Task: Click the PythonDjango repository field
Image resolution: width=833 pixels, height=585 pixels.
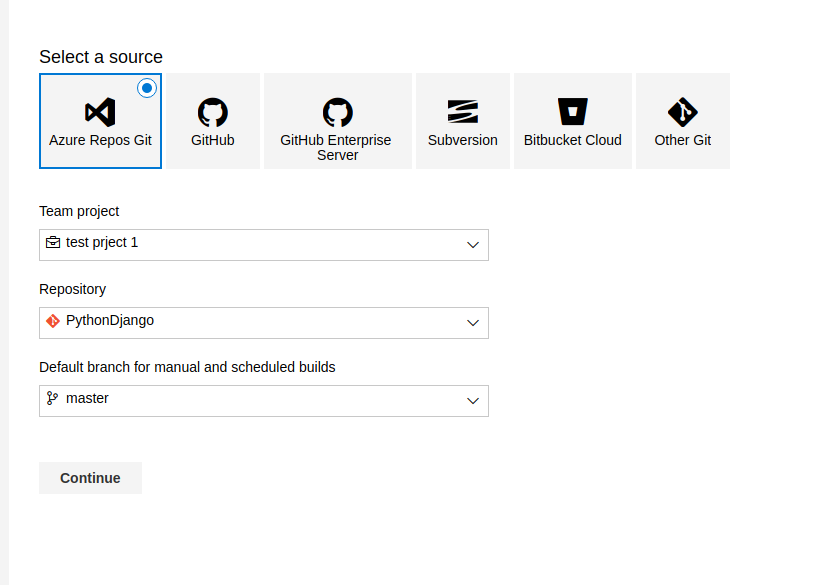Action: 250,322
